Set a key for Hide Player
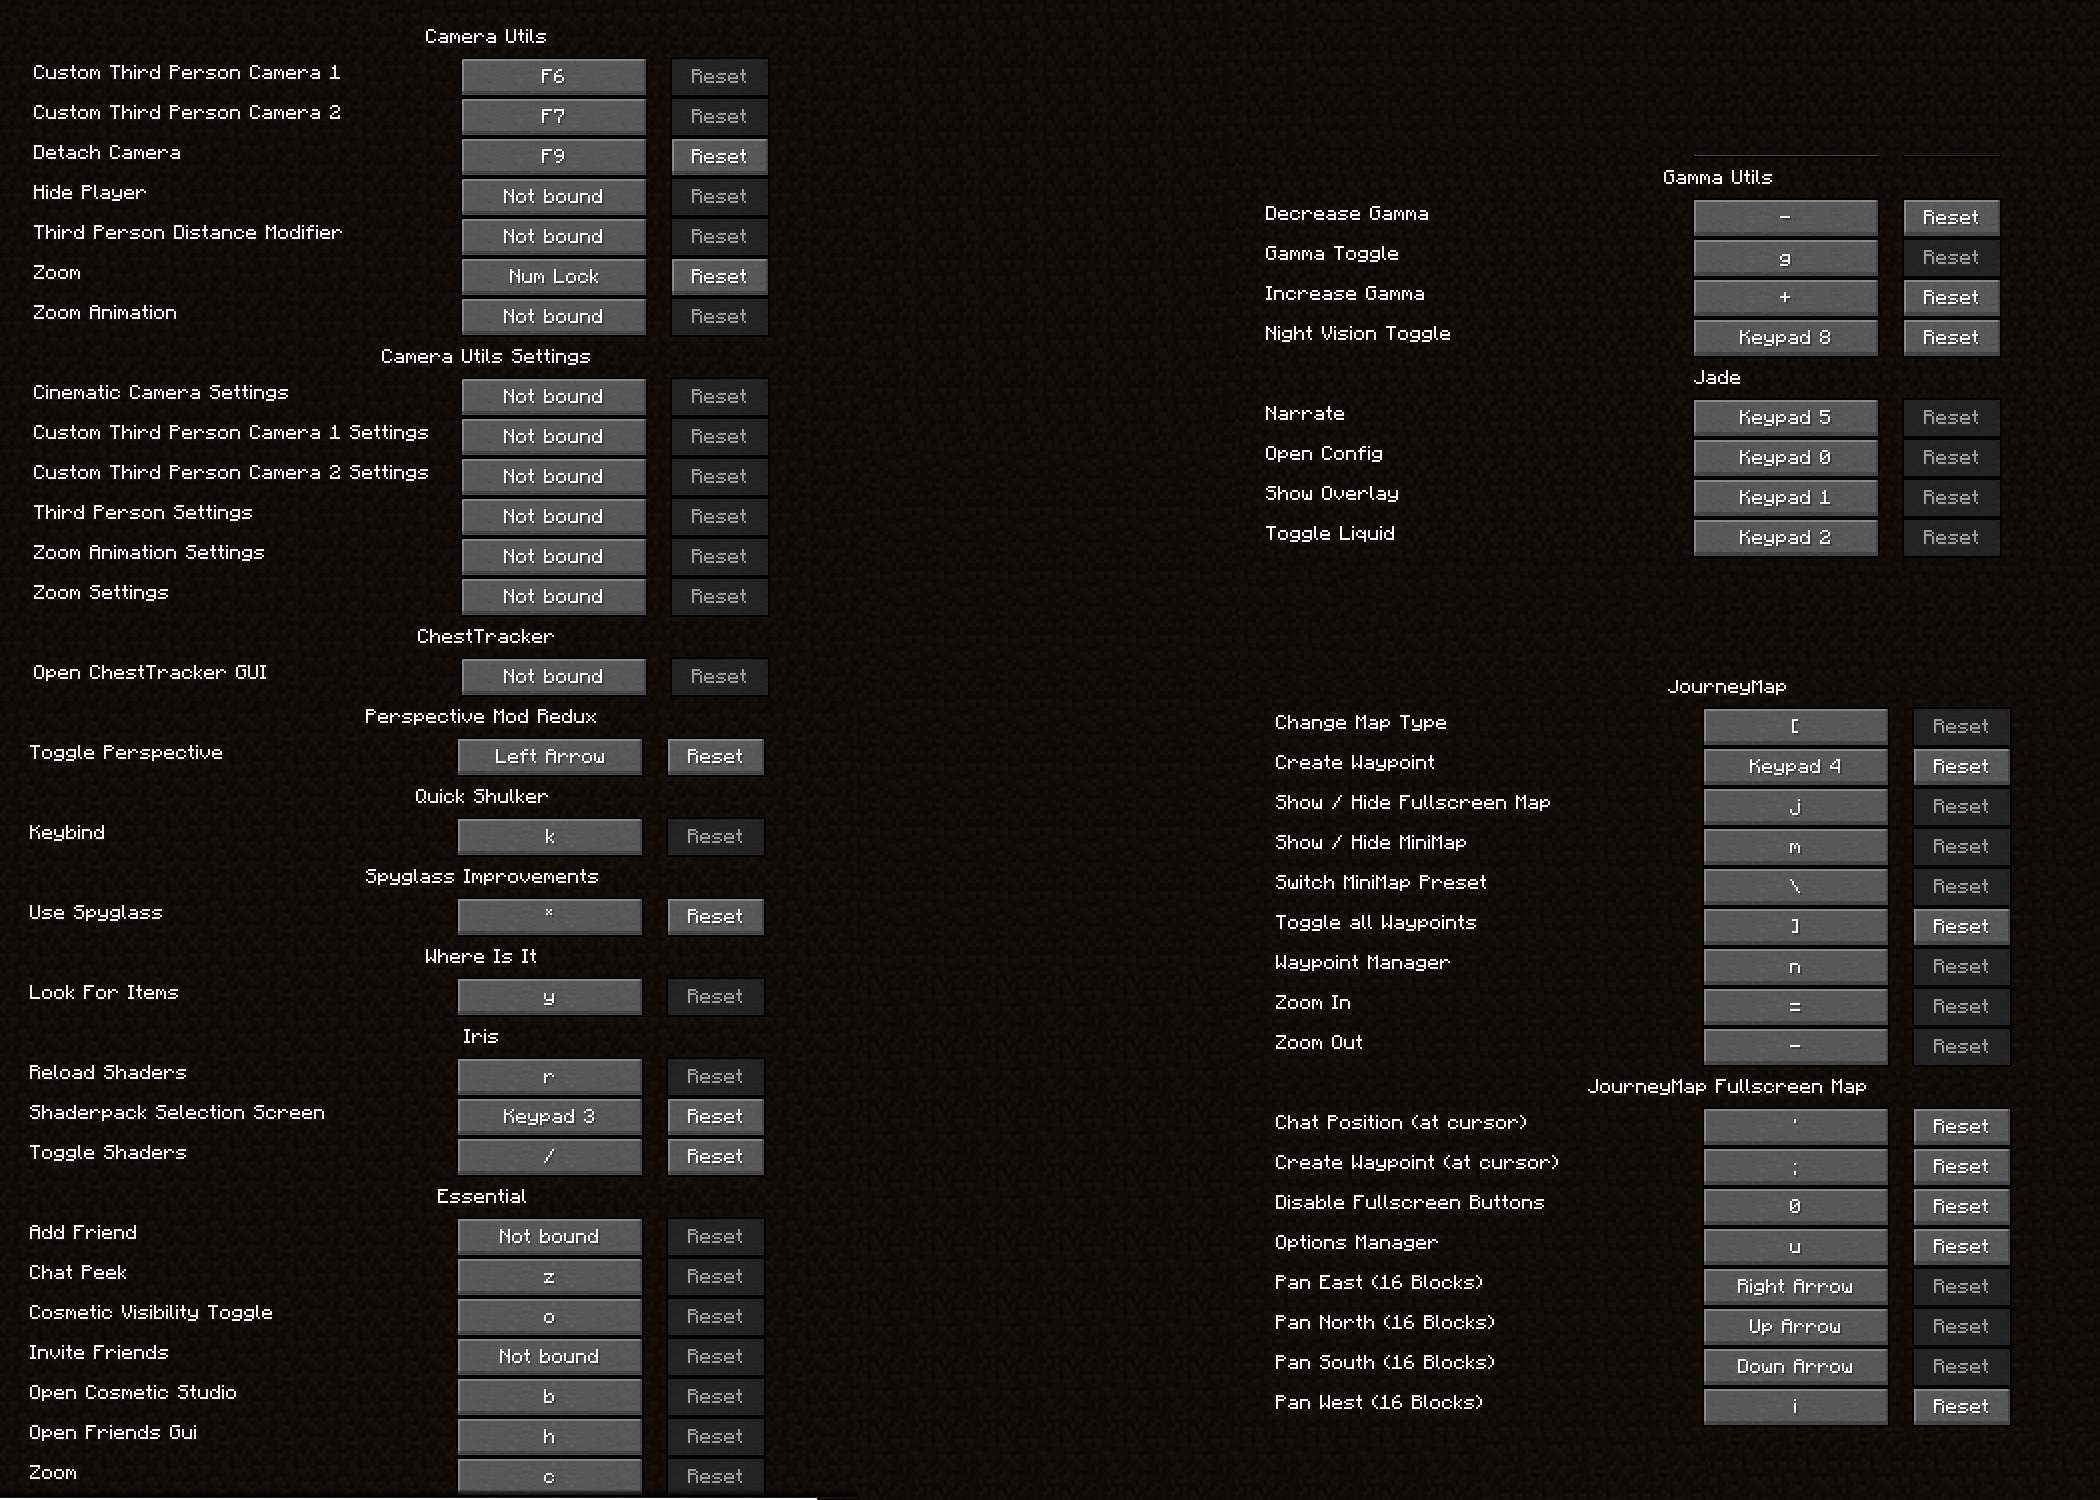Screen dimensions: 2100x1500 pos(553,197)
